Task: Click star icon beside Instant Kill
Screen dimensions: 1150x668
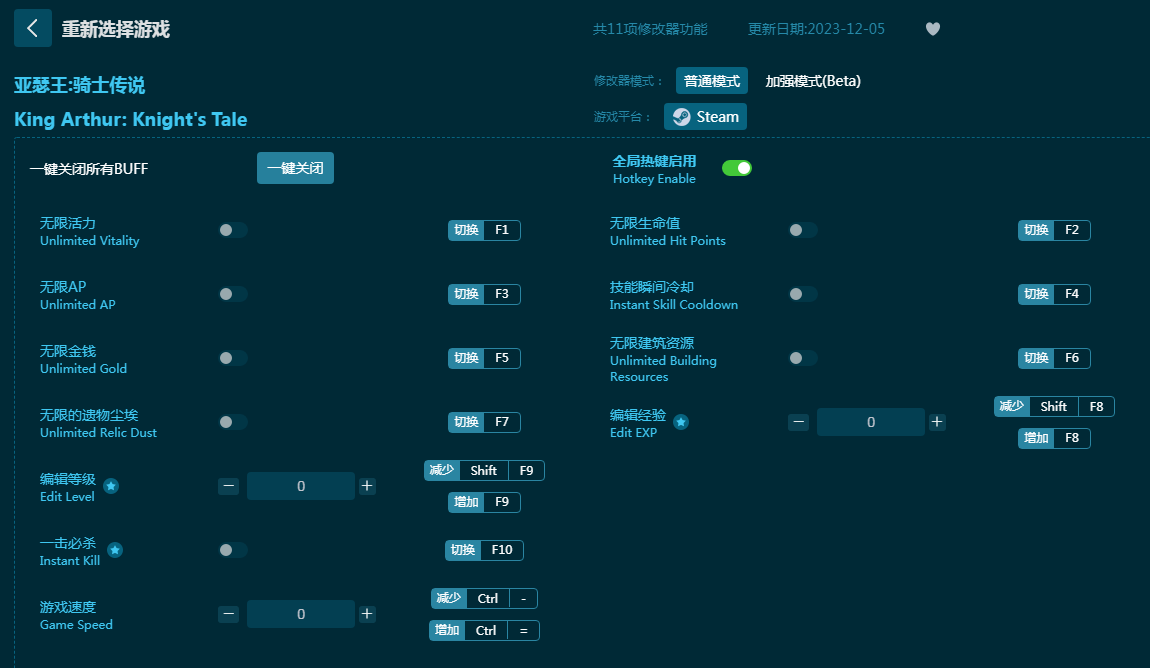Action: pos(114,550)
